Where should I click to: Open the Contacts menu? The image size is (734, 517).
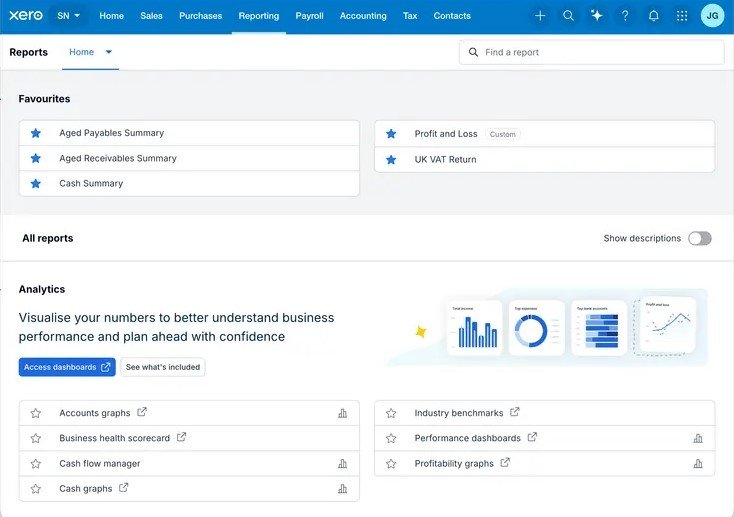click(x=452, y=15)
